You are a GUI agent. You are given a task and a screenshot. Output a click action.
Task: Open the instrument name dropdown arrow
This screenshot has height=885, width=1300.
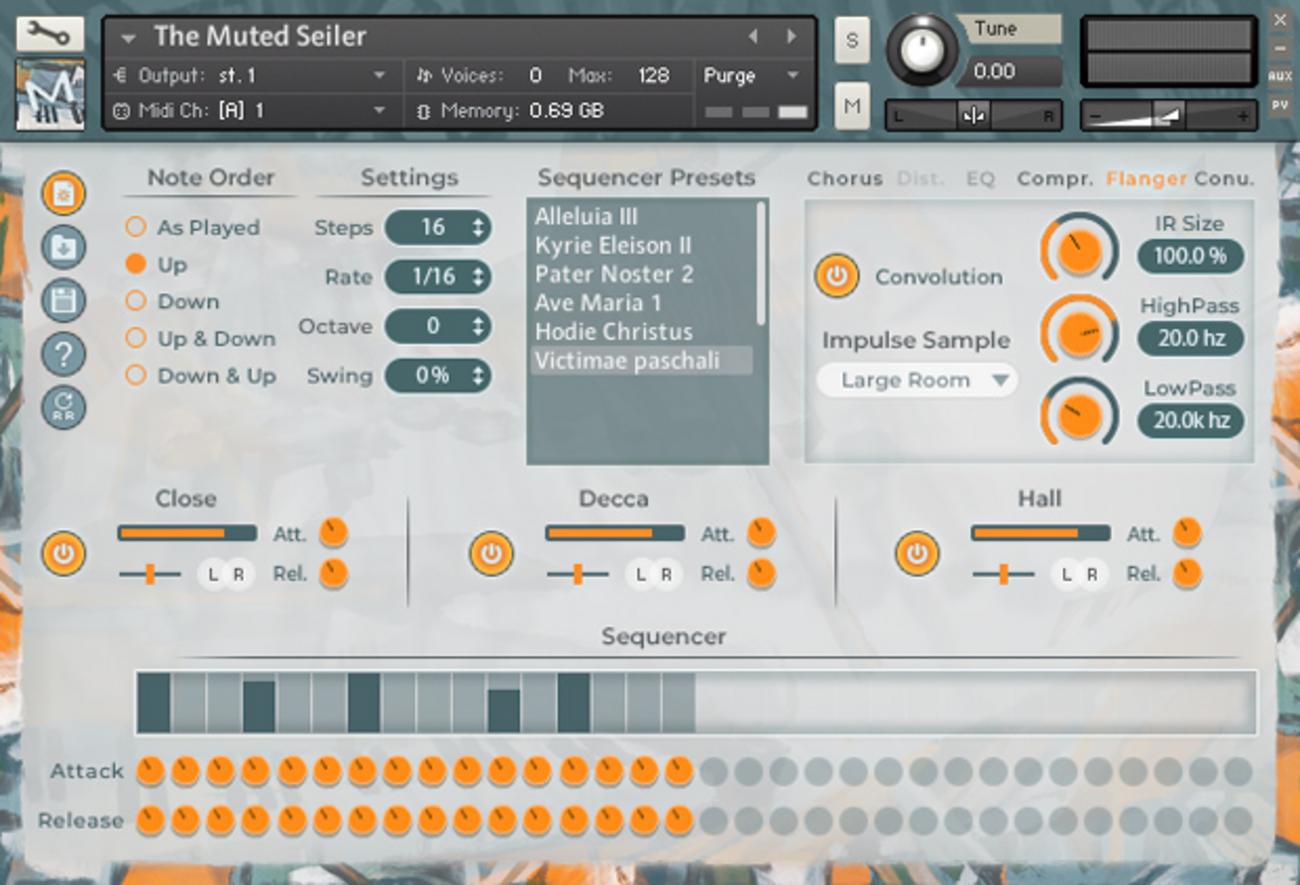coord(128,39)
